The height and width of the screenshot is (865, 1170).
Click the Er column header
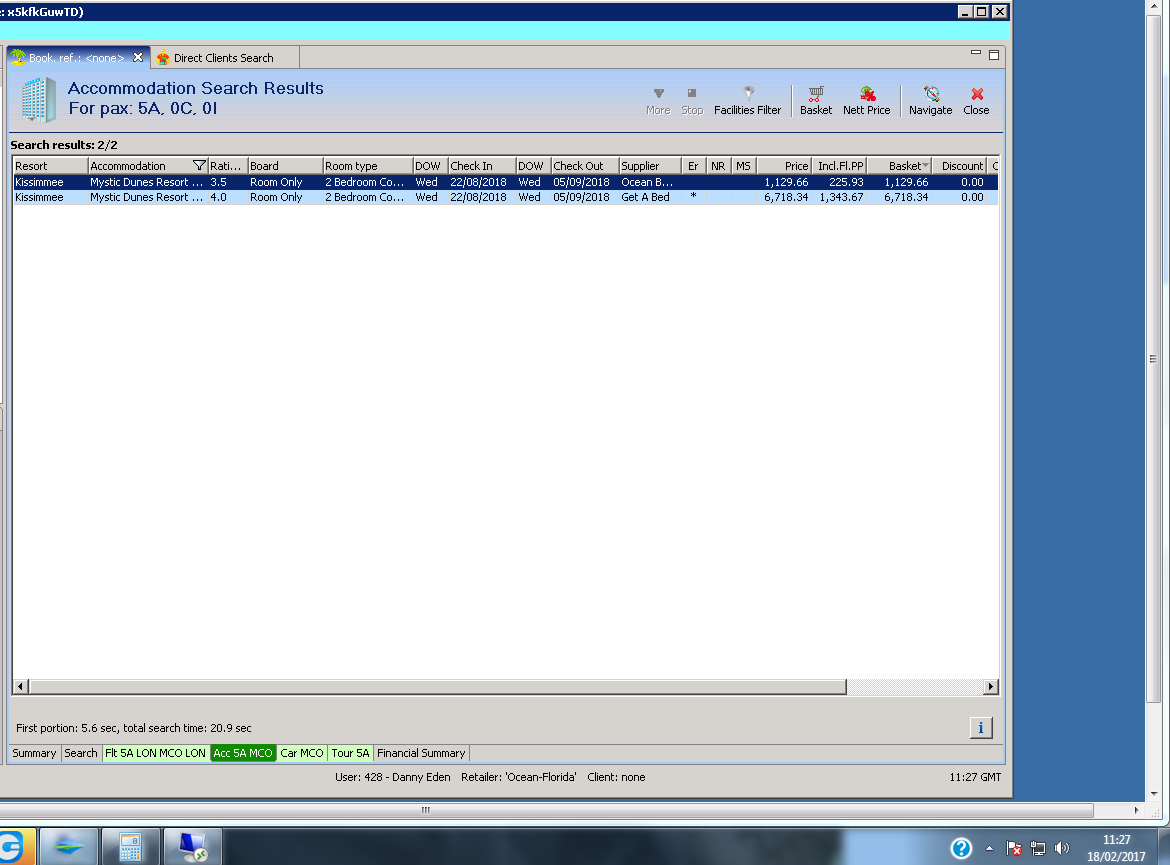pyautogui.click(x=693, y=166)
